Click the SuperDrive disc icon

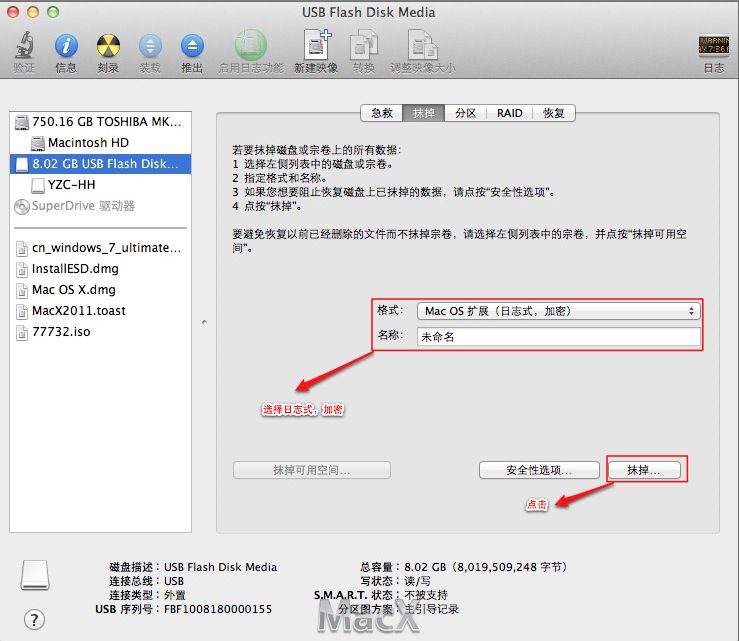tap(22, 206)
